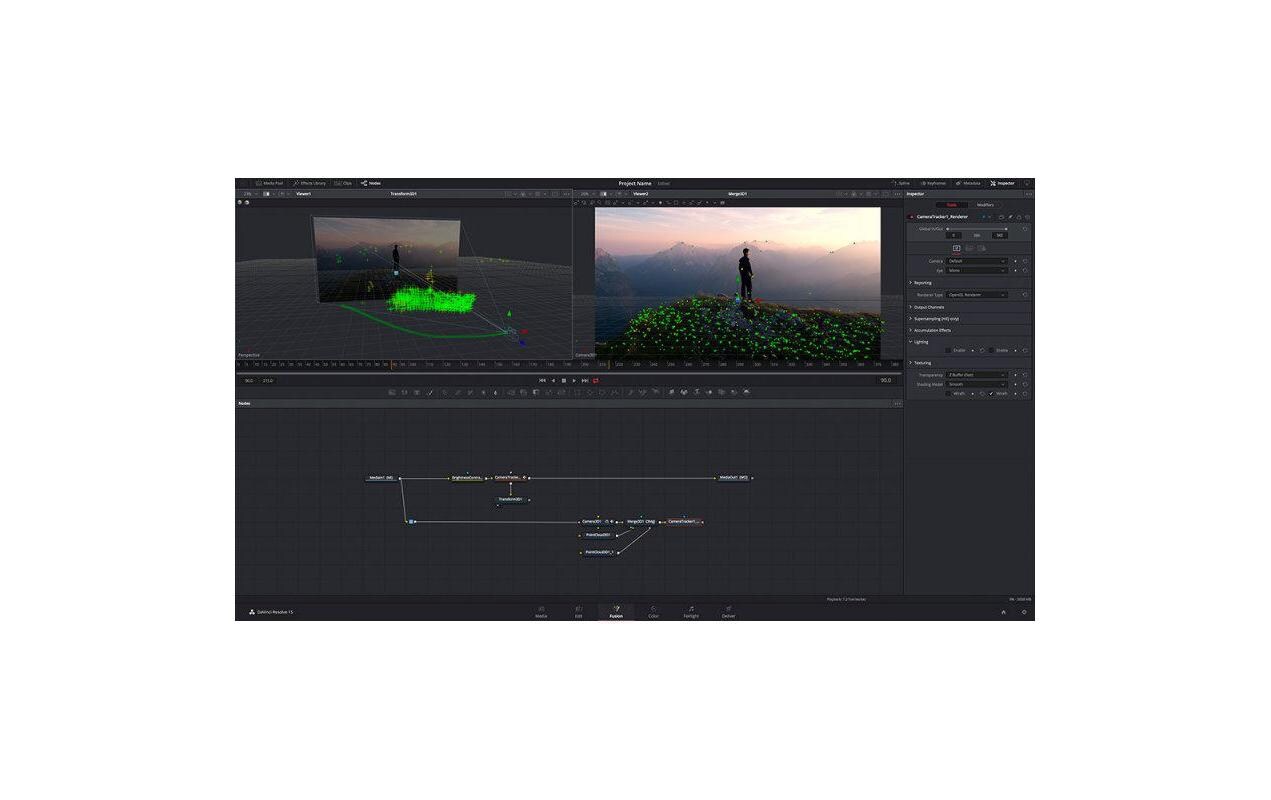This screenshot has height=800, width=1271.
Task: Tick the unchecked Wireframe checkbox
Action: click(948, 393)
